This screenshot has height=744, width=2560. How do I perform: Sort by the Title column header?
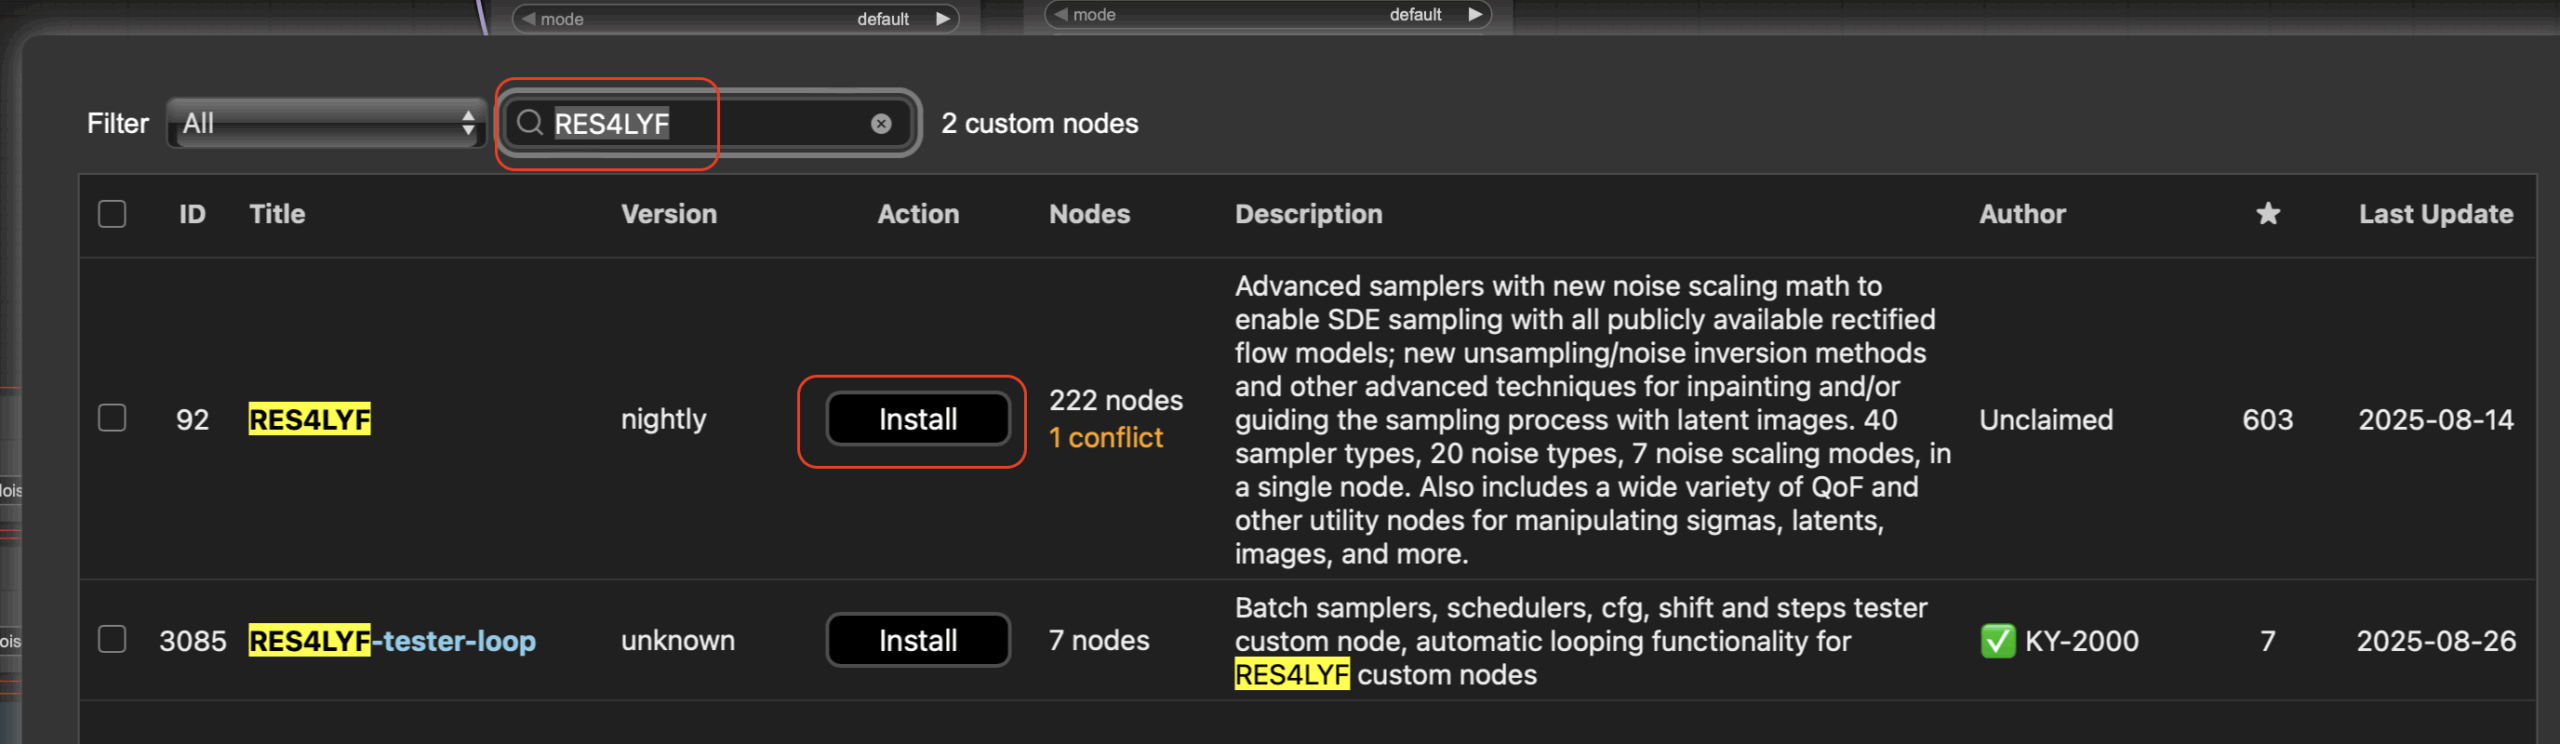[x=277, y=214]
